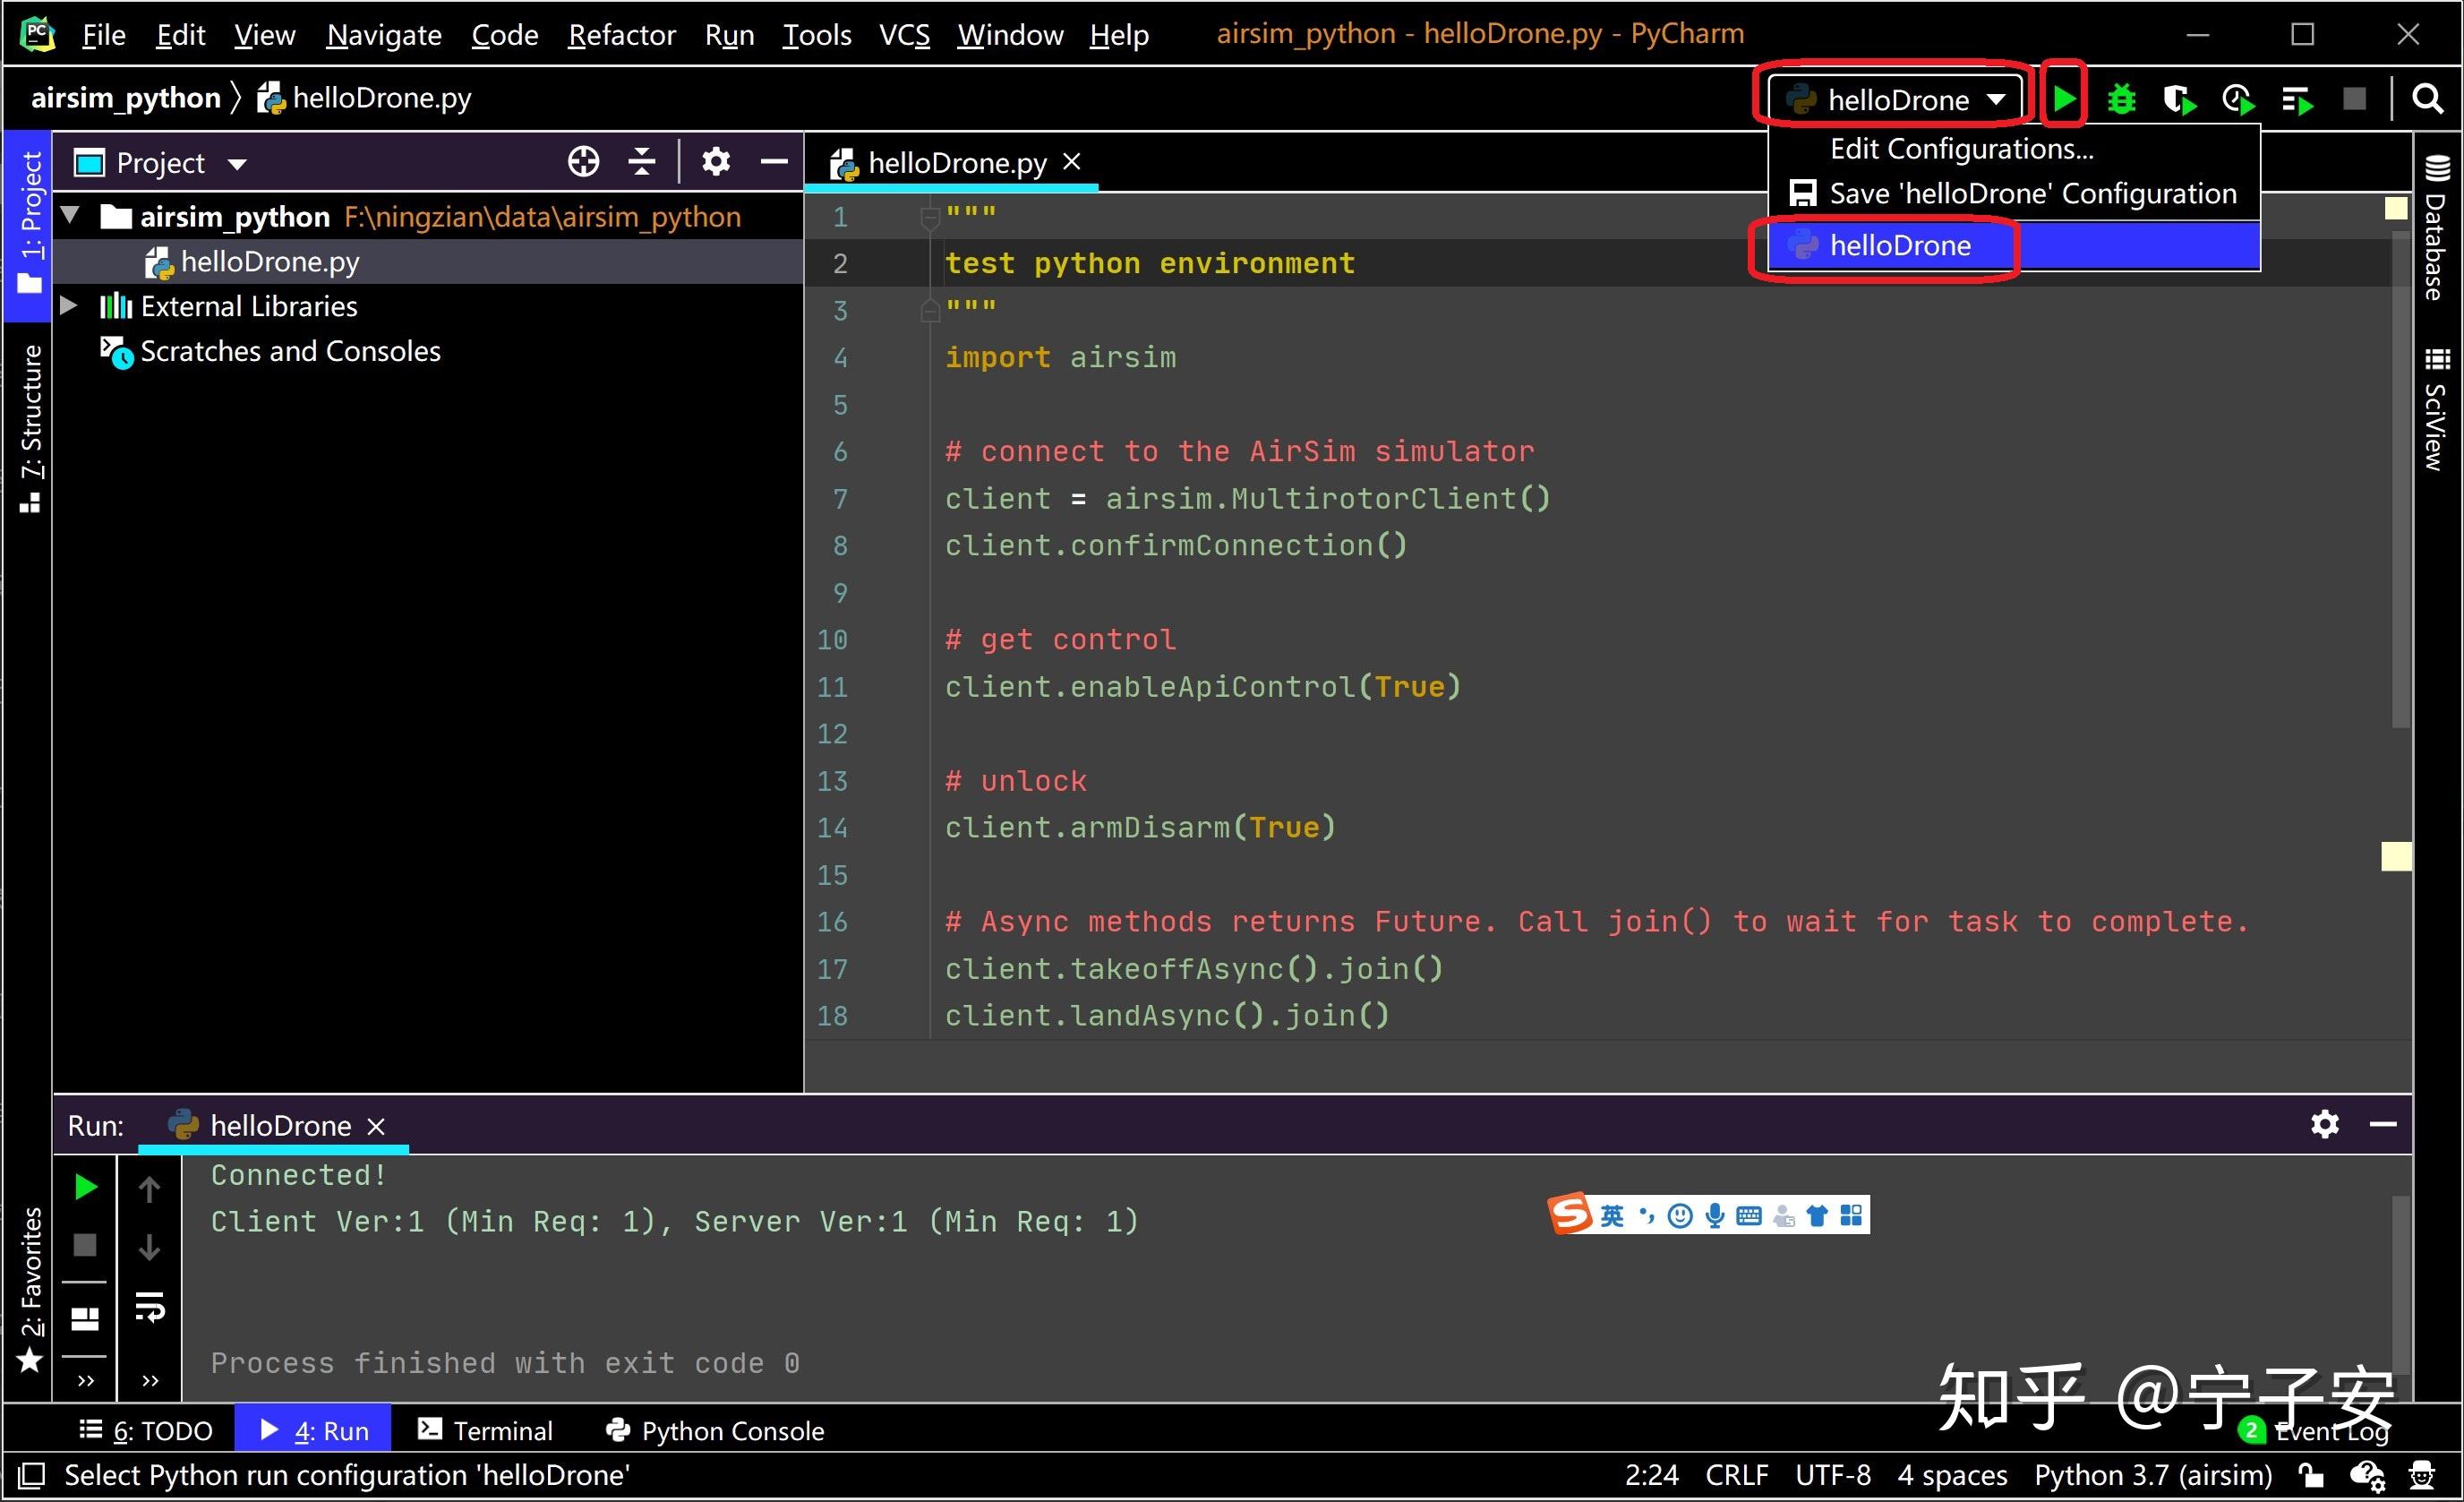Expand External Libraries node

[70, 305]
